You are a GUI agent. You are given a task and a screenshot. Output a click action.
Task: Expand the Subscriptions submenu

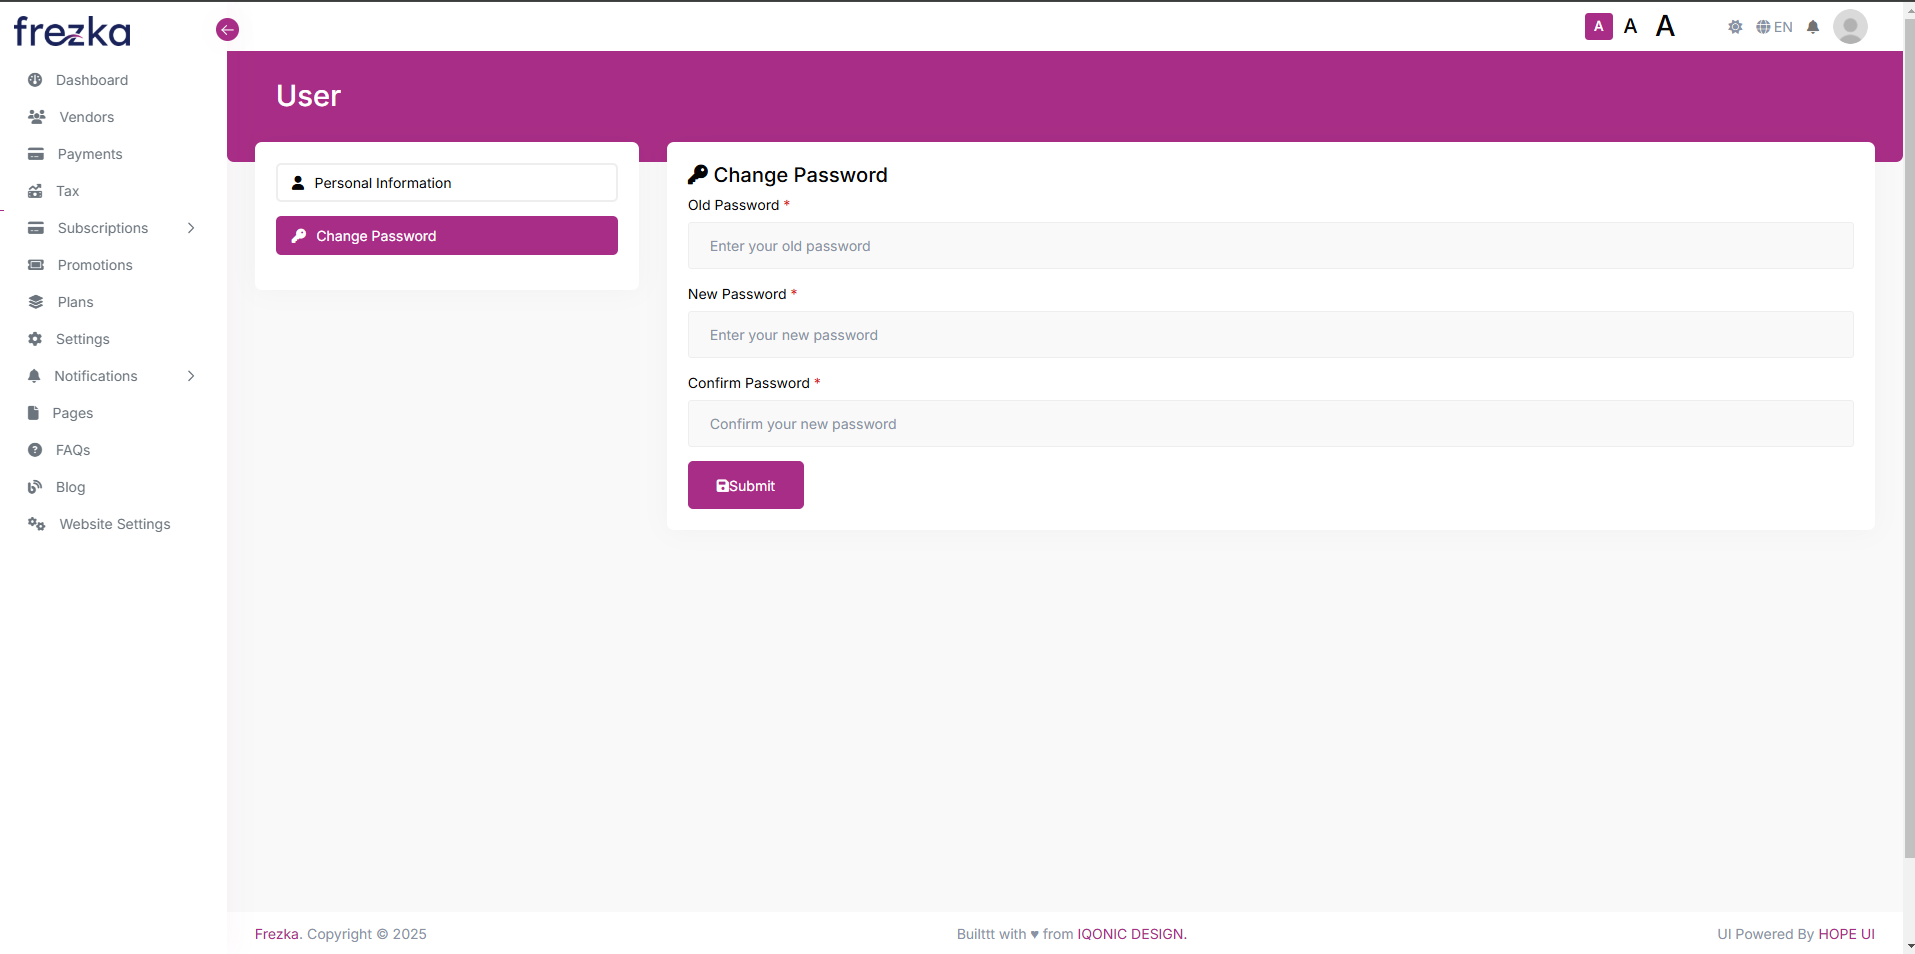click(x=103, y=228)
